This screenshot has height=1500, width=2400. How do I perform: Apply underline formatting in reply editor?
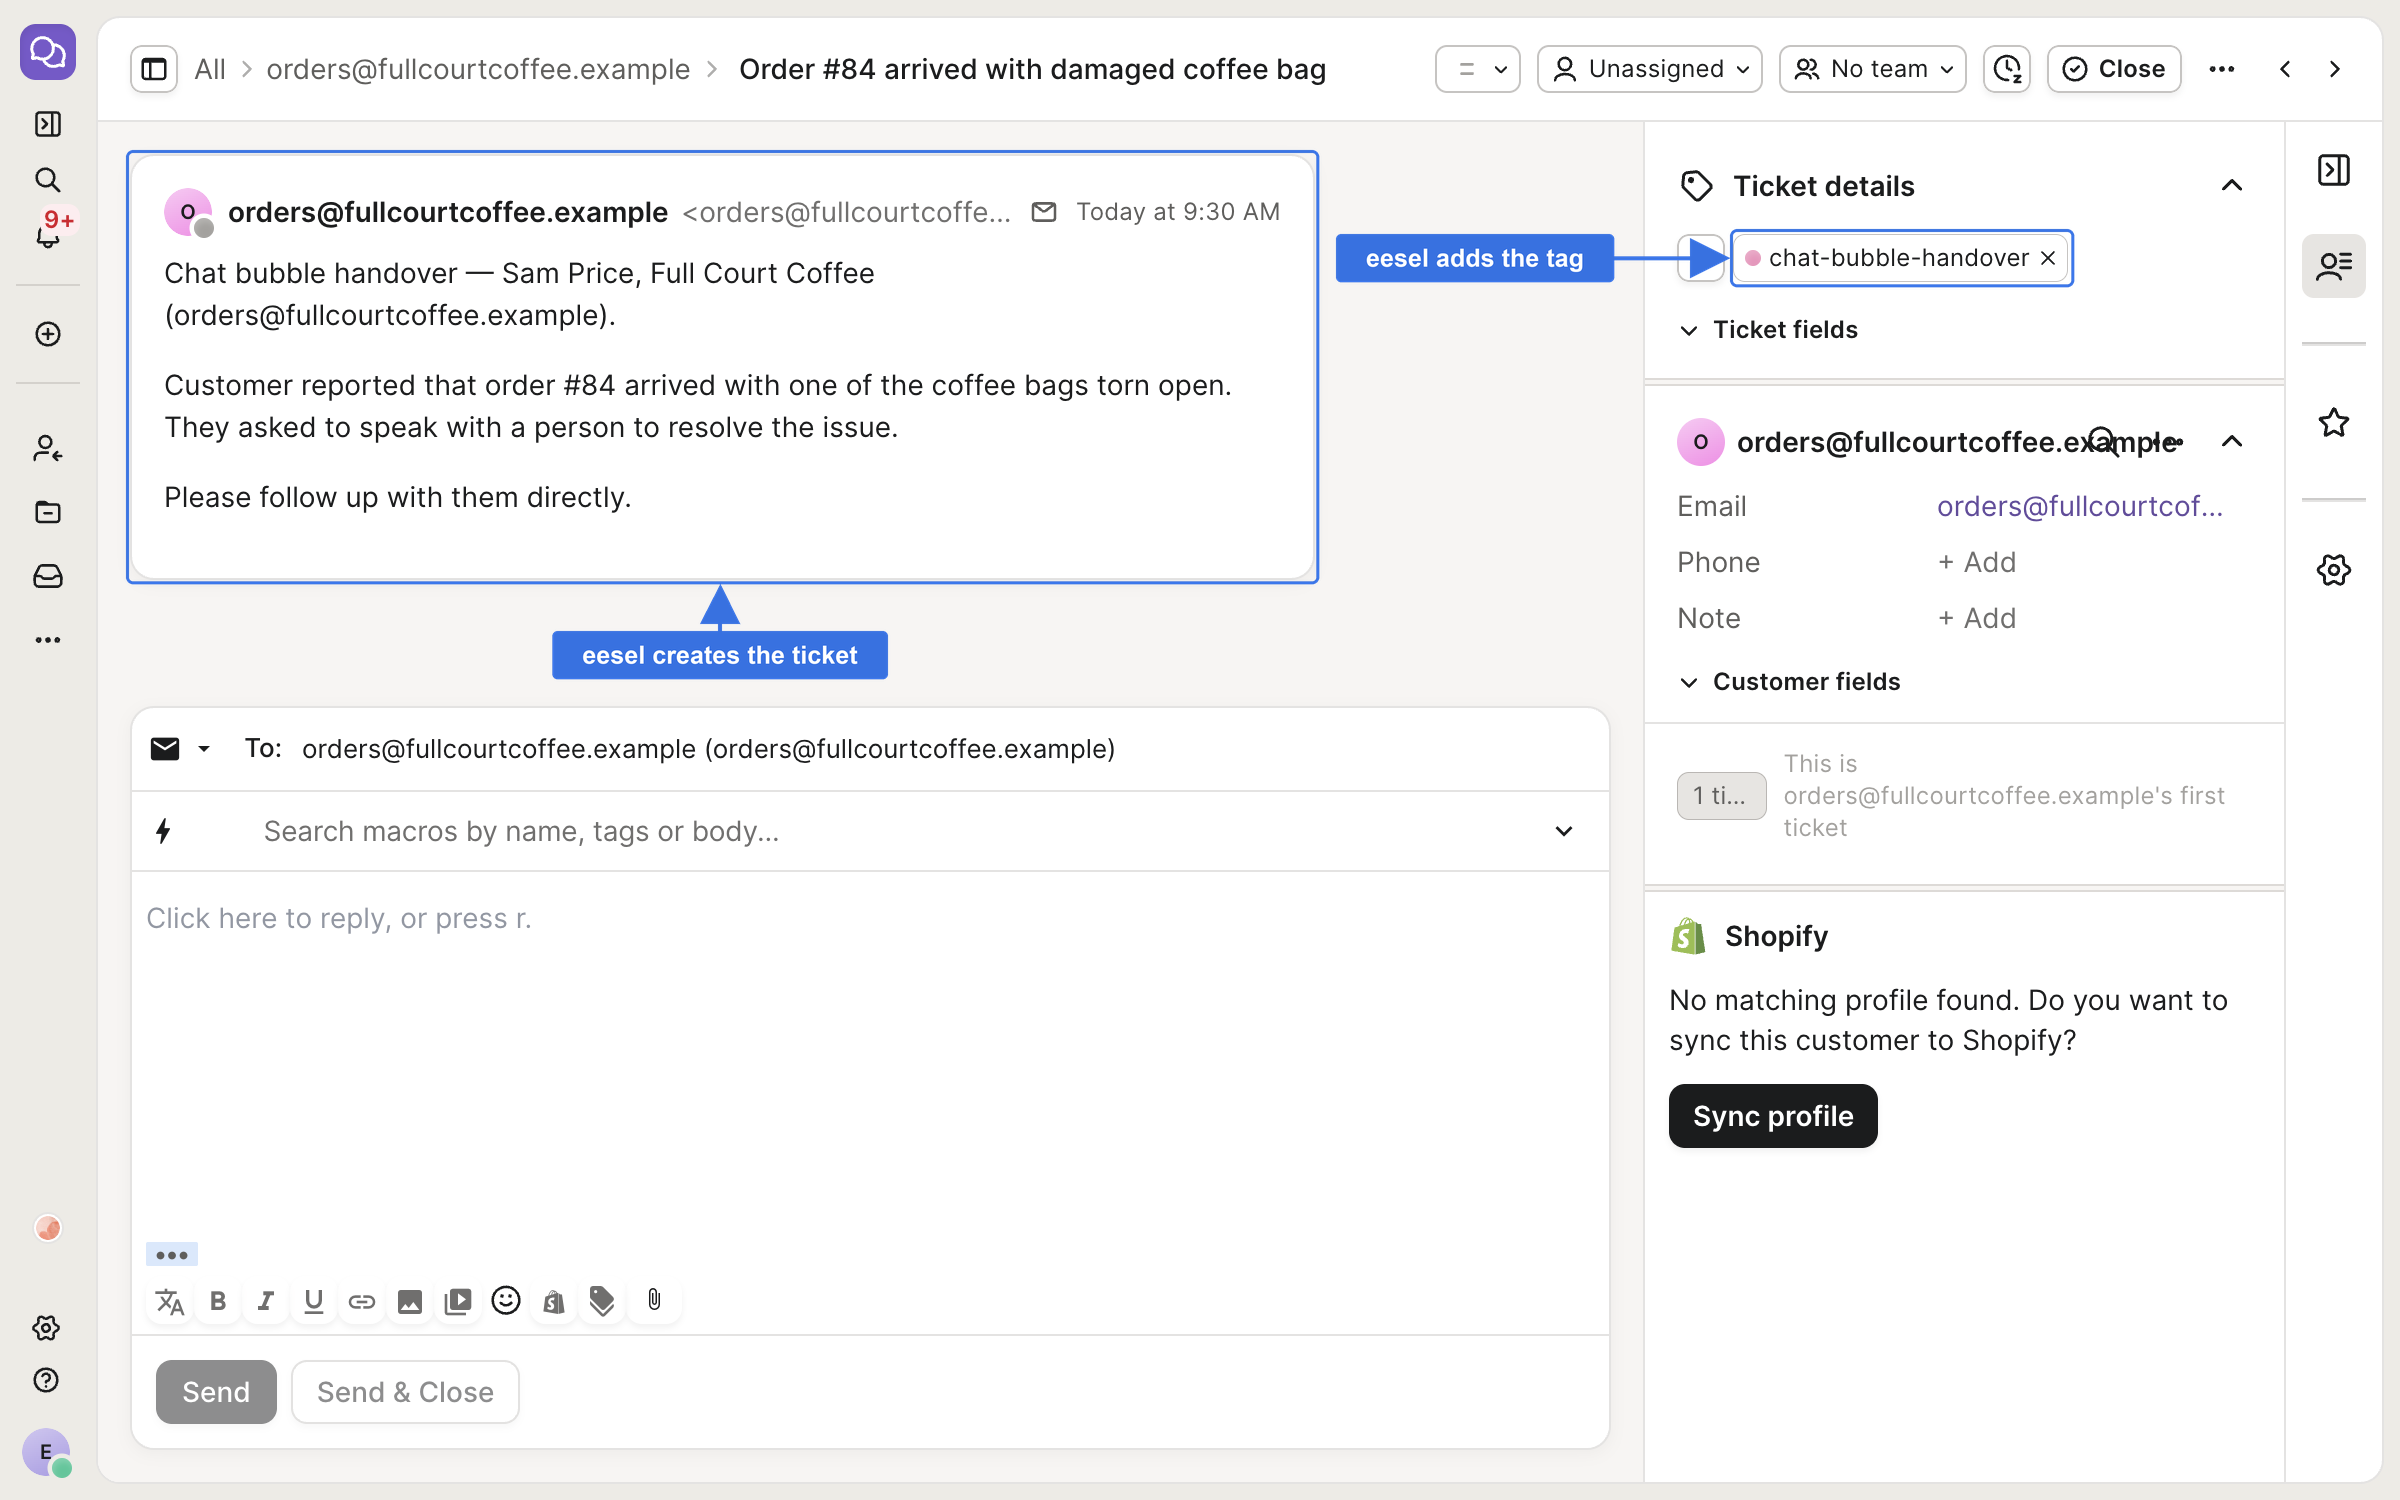pos(313,1301)
